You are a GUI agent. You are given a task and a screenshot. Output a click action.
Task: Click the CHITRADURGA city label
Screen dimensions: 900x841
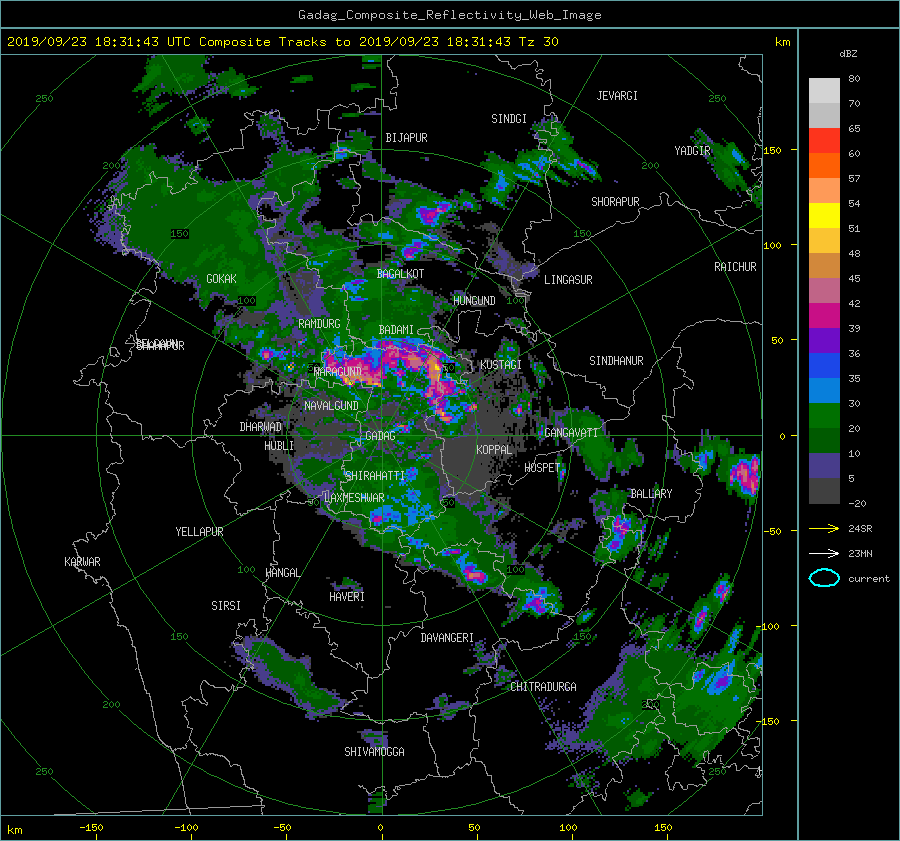pos(544,687)
